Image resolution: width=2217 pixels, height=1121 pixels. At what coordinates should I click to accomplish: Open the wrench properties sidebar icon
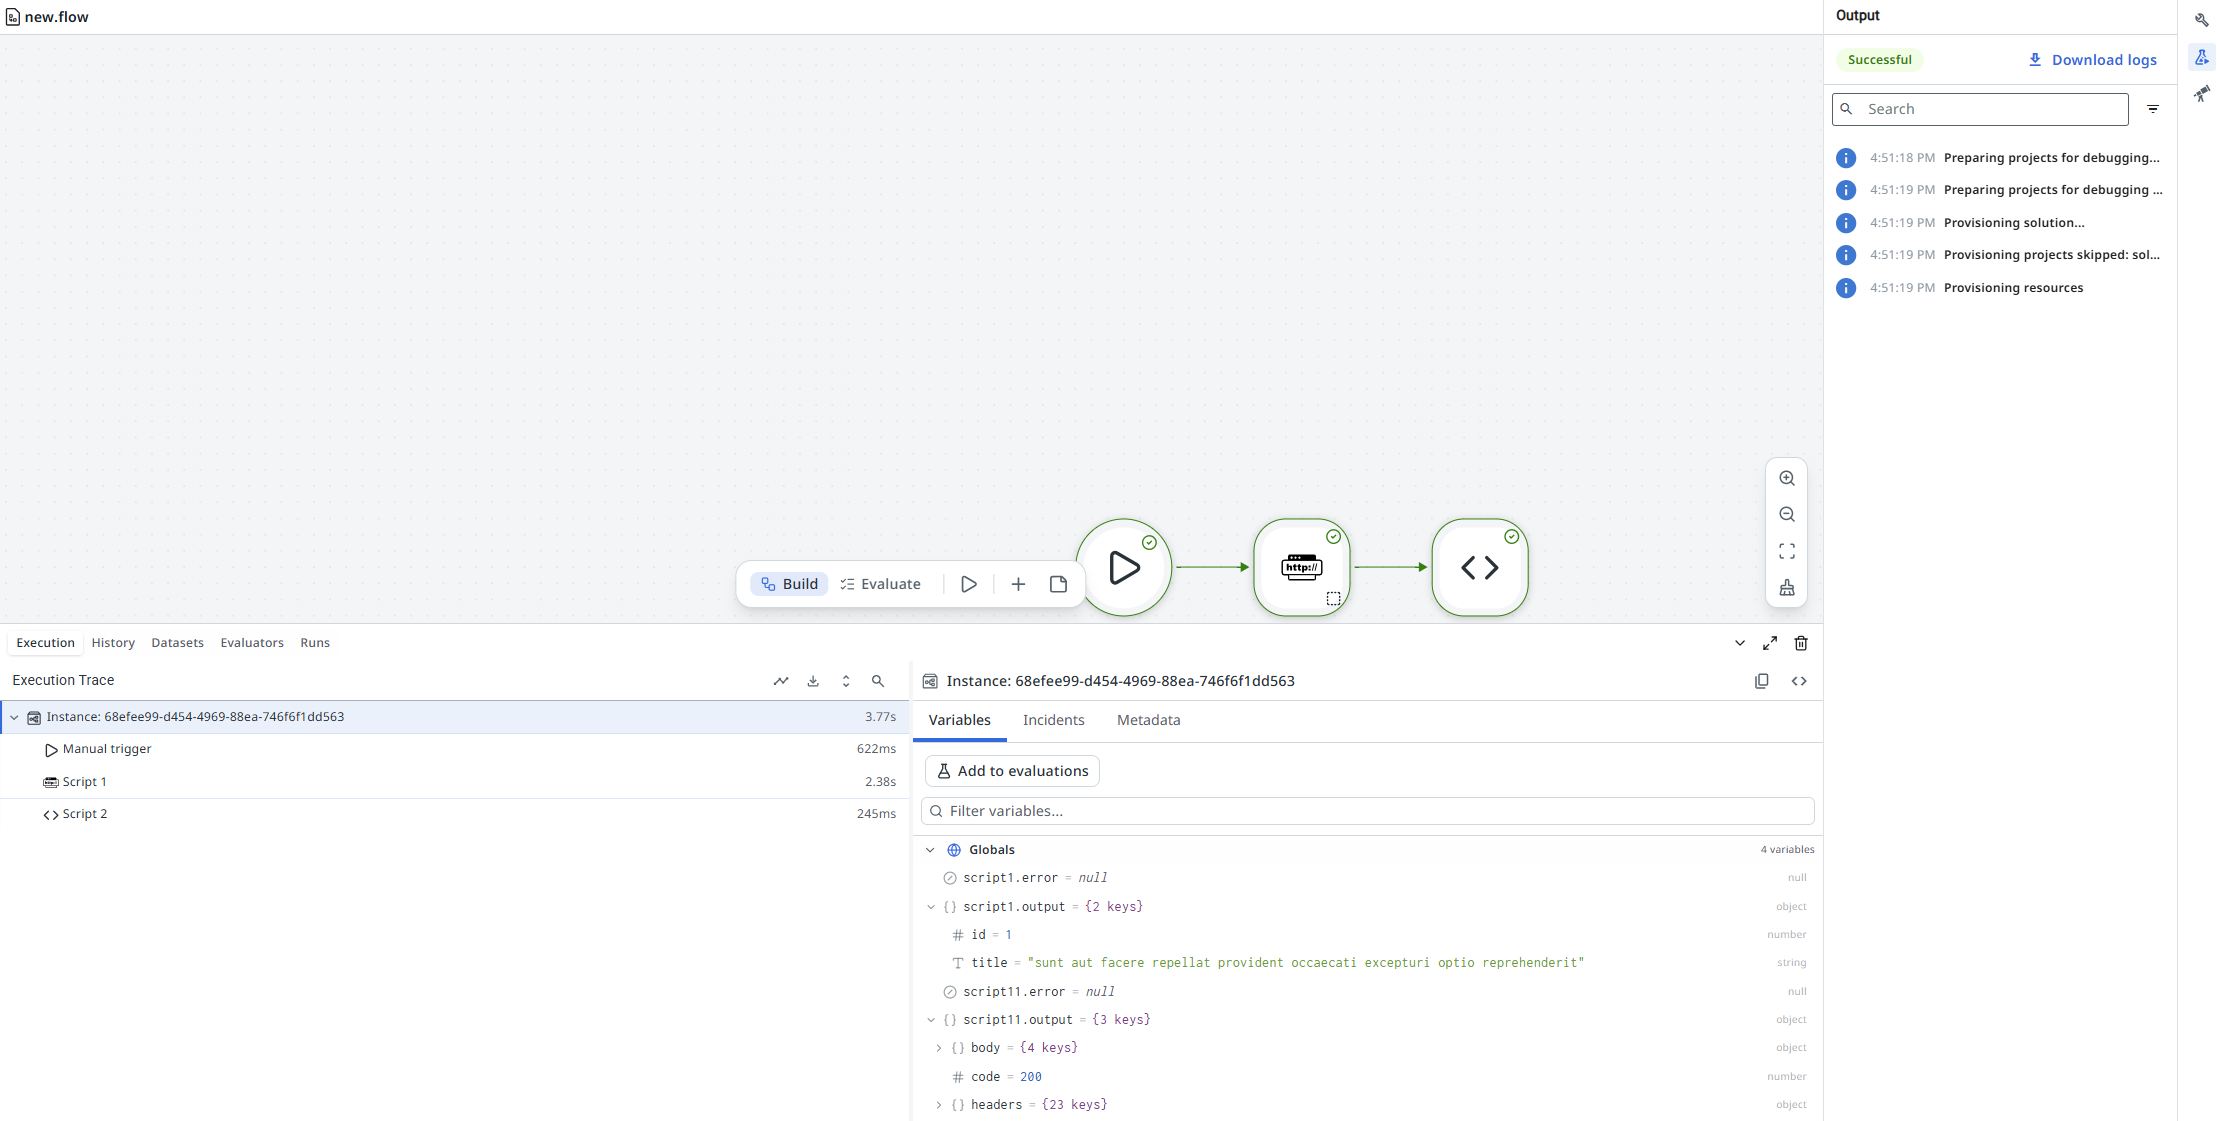pos(2202,20)
